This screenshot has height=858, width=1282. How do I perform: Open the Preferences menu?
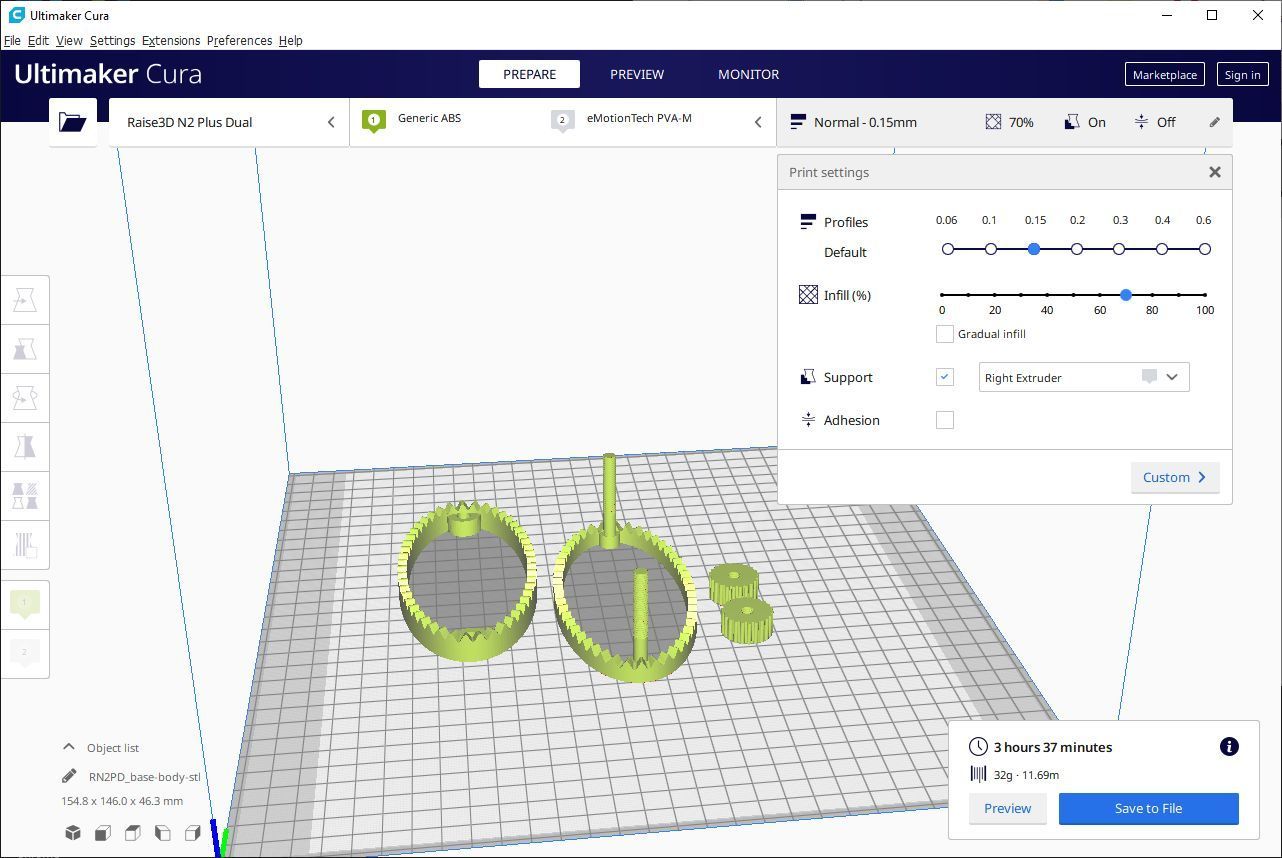tap(239, 41)
